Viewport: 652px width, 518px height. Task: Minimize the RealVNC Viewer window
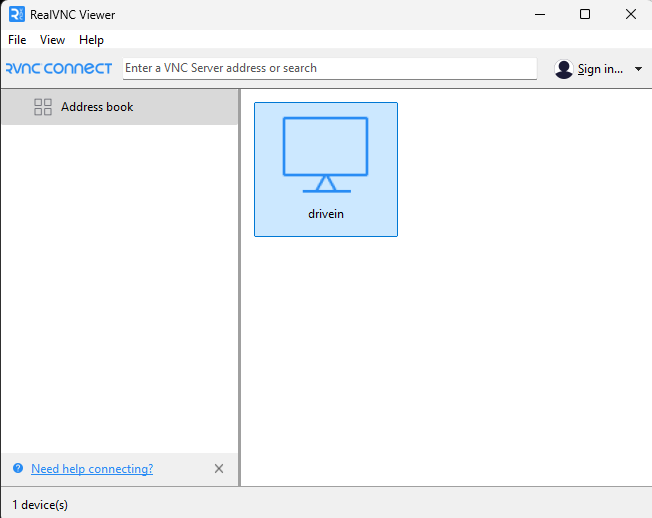coord(539,14)
